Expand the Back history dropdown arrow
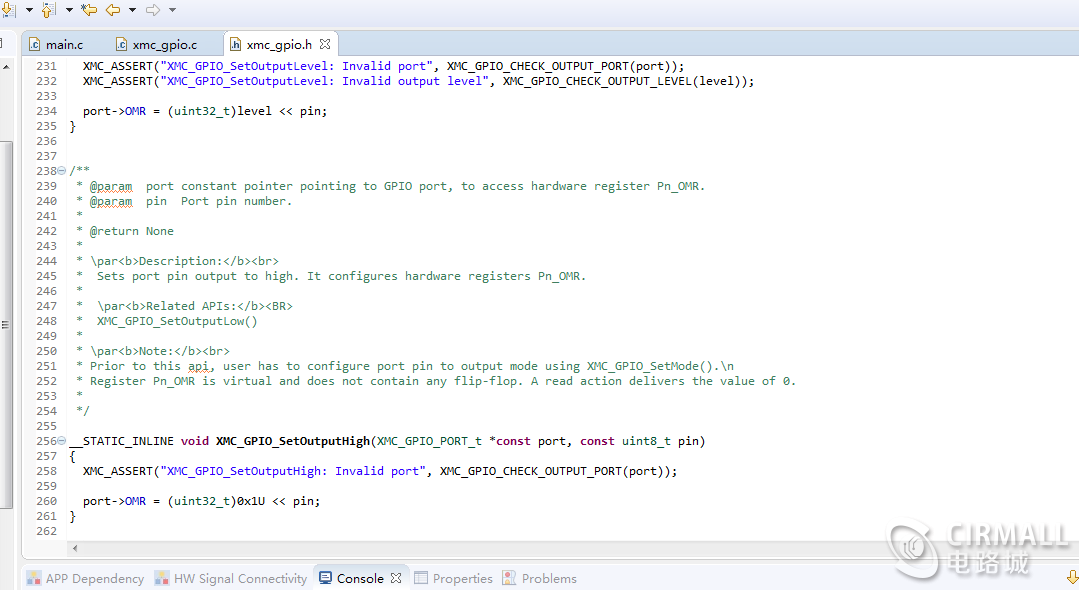This screenshot has height=590, width=1079. [132, 10]
